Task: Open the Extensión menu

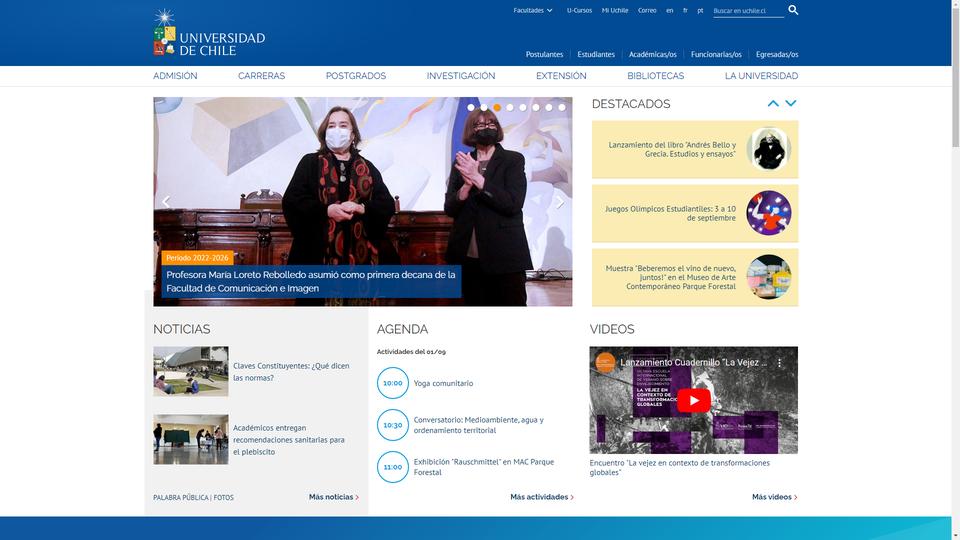Action: click(561, 76)
